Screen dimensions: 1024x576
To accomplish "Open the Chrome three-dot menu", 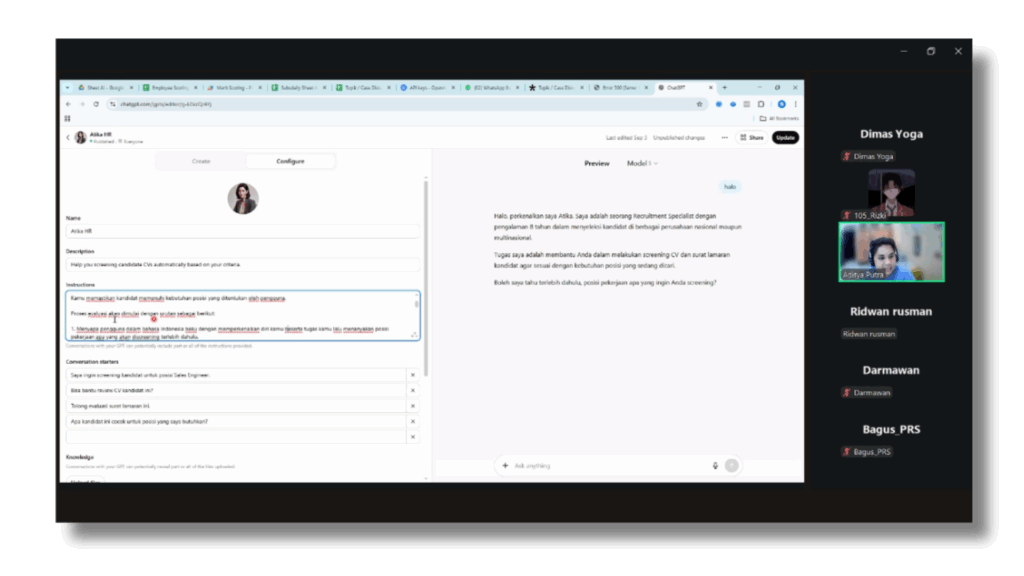I will pyautogui.click(x=795, y=104).
